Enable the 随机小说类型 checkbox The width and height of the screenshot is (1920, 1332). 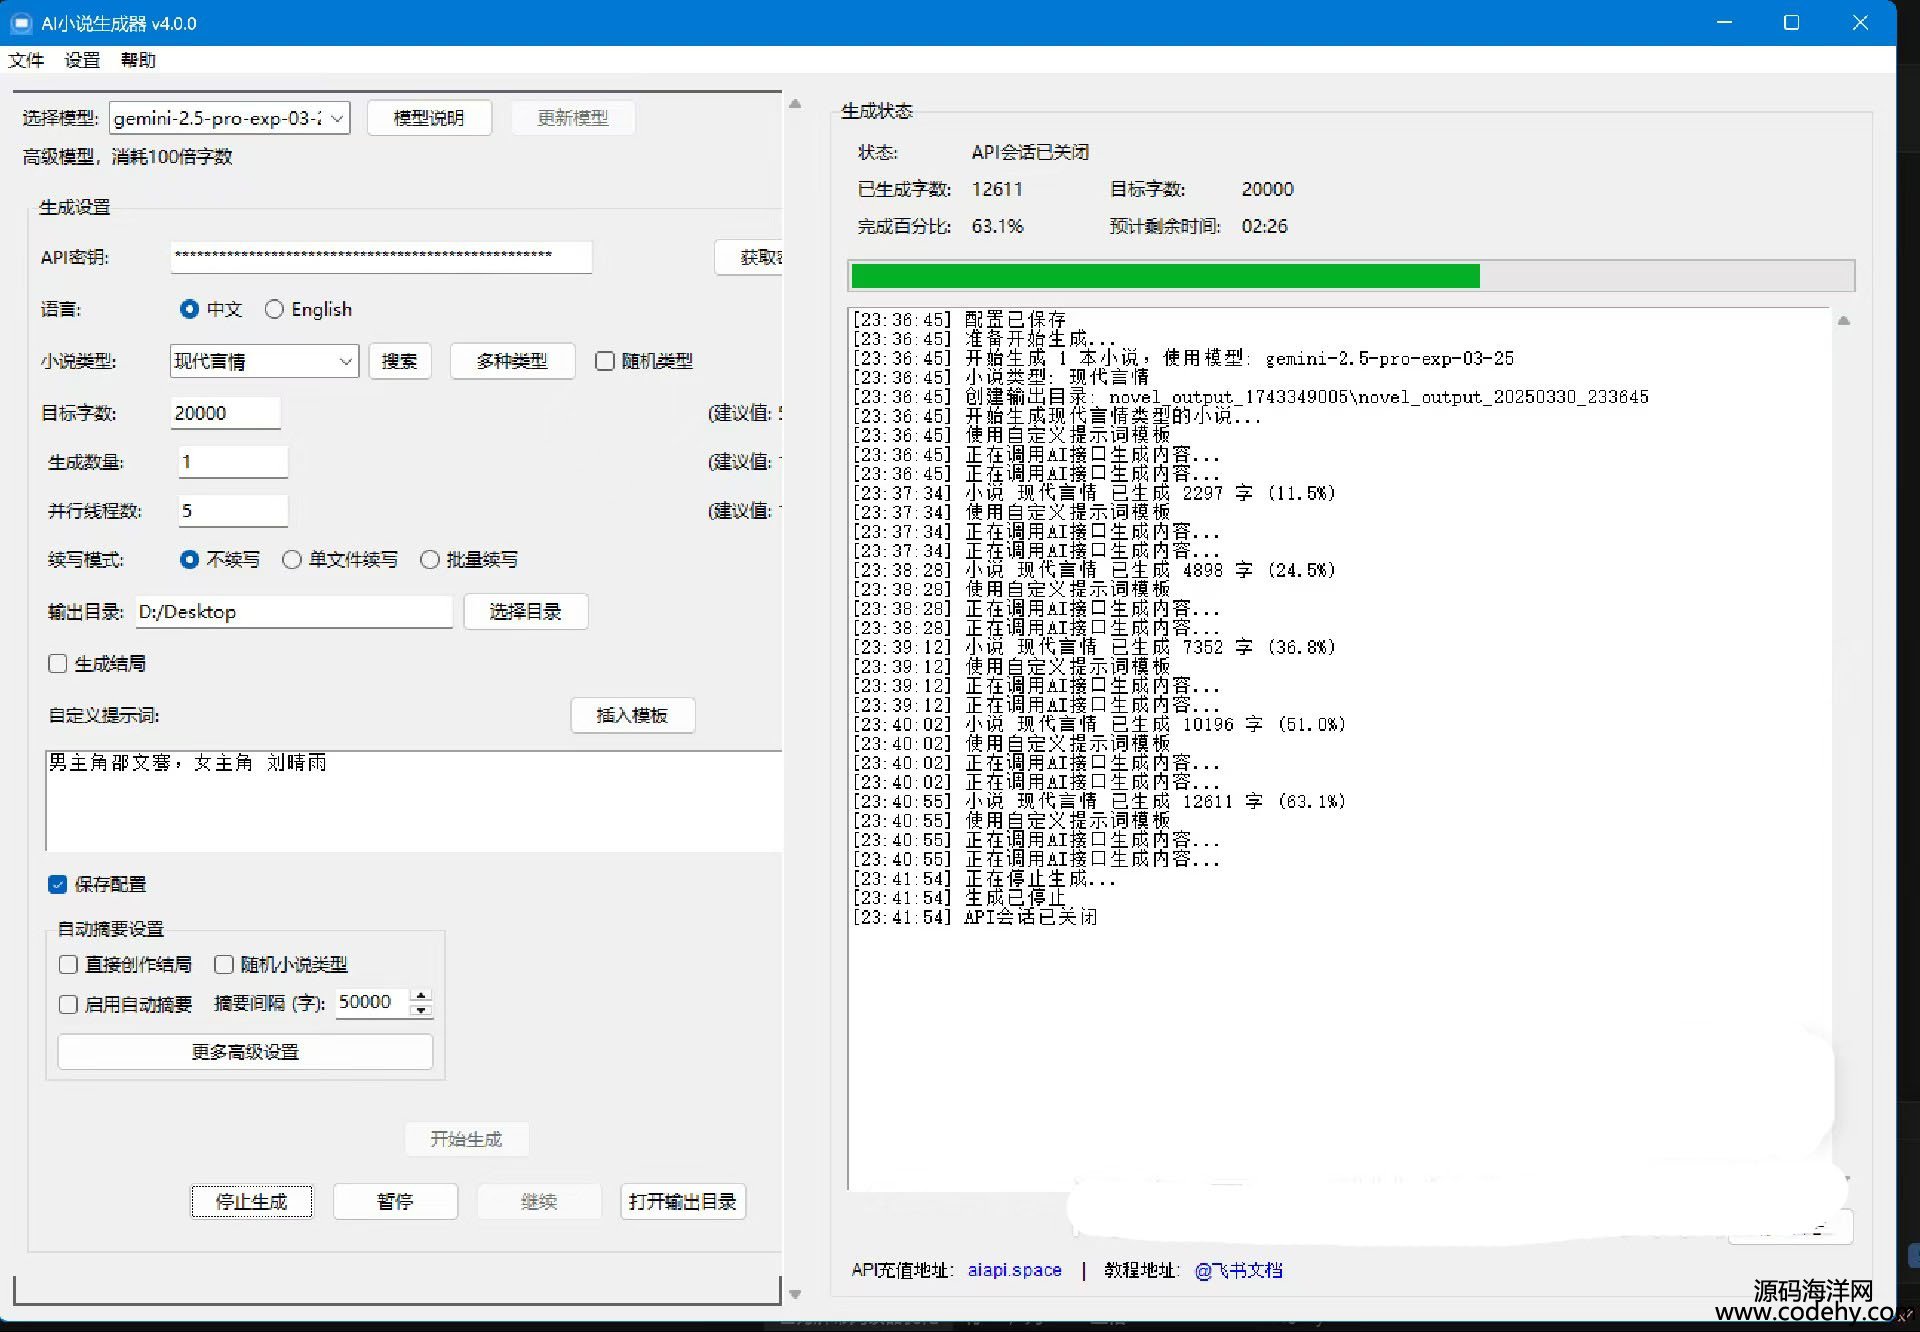pos(224,964)
